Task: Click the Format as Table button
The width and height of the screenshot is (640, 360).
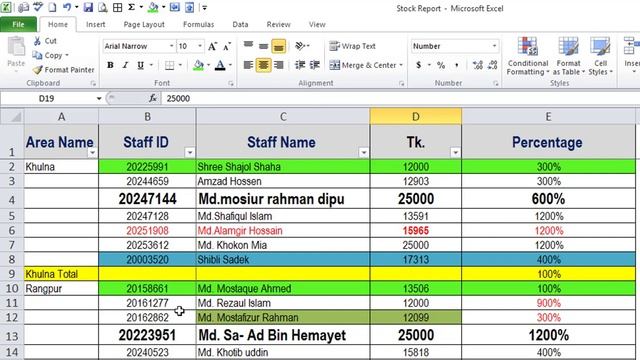Action: tap(569, 56)
